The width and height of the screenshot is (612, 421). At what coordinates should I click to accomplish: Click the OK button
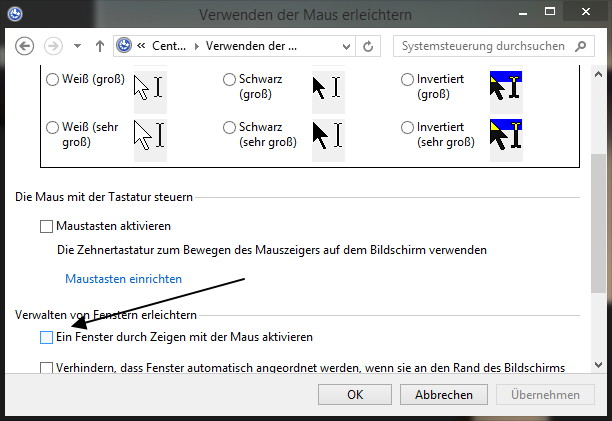click(355, 395)
